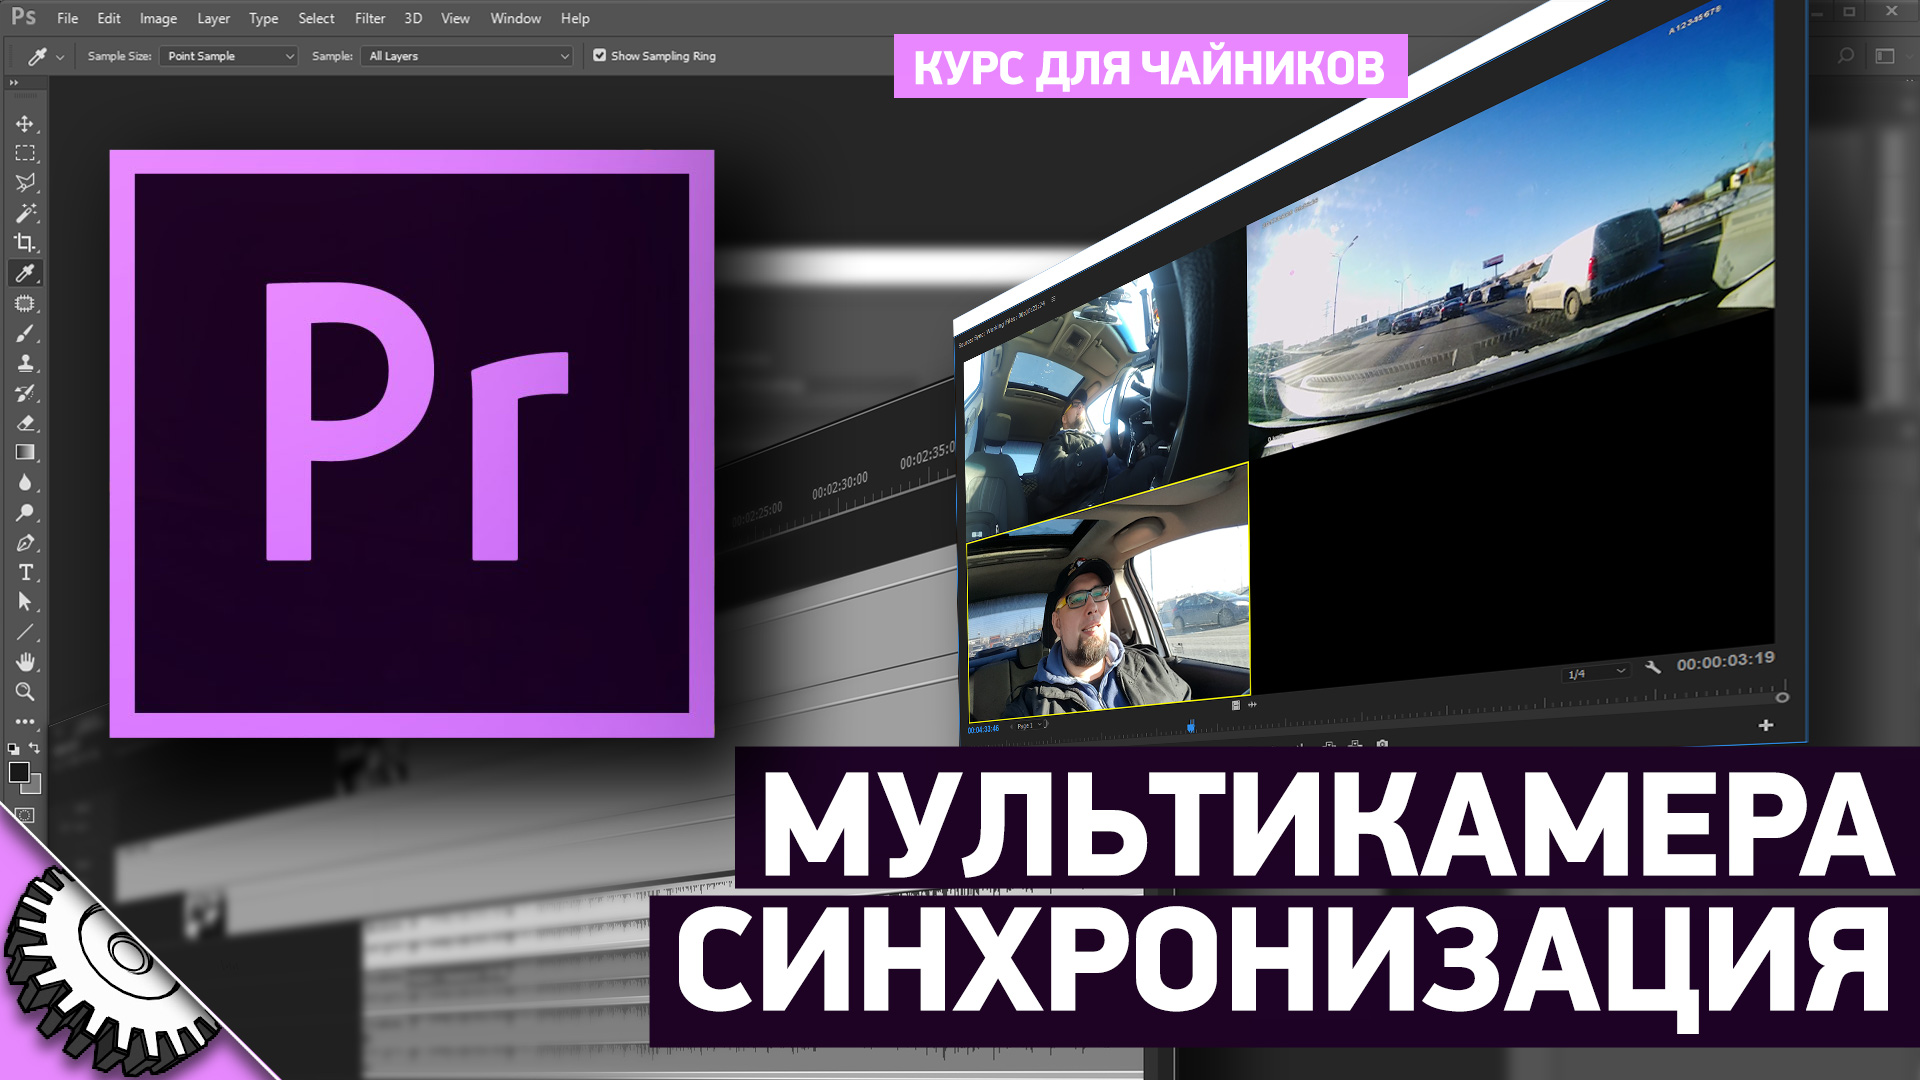The height and width of the screenshot is (1080, 1920).
Task: Select the Horizontal Type tool
Action: (25, 572)
